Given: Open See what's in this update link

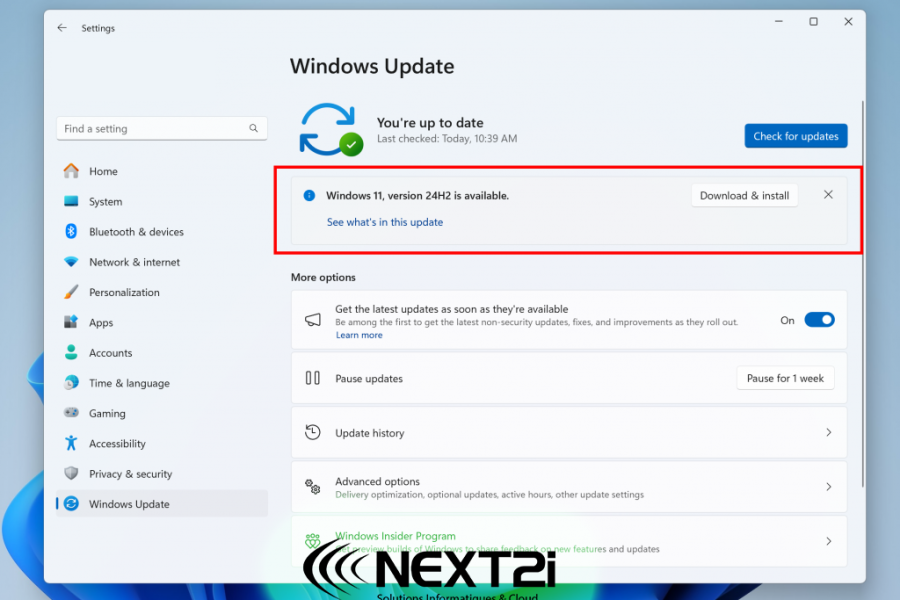Looking at the screenshot, I should pos(385,222).
